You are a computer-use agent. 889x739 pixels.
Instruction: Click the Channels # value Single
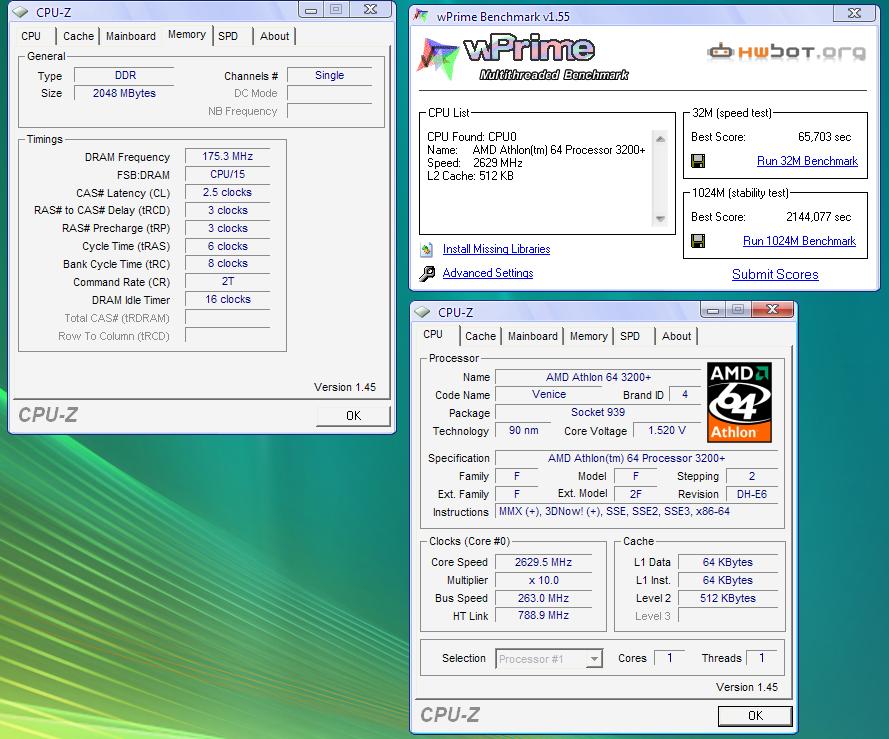(x=329, y=75)
